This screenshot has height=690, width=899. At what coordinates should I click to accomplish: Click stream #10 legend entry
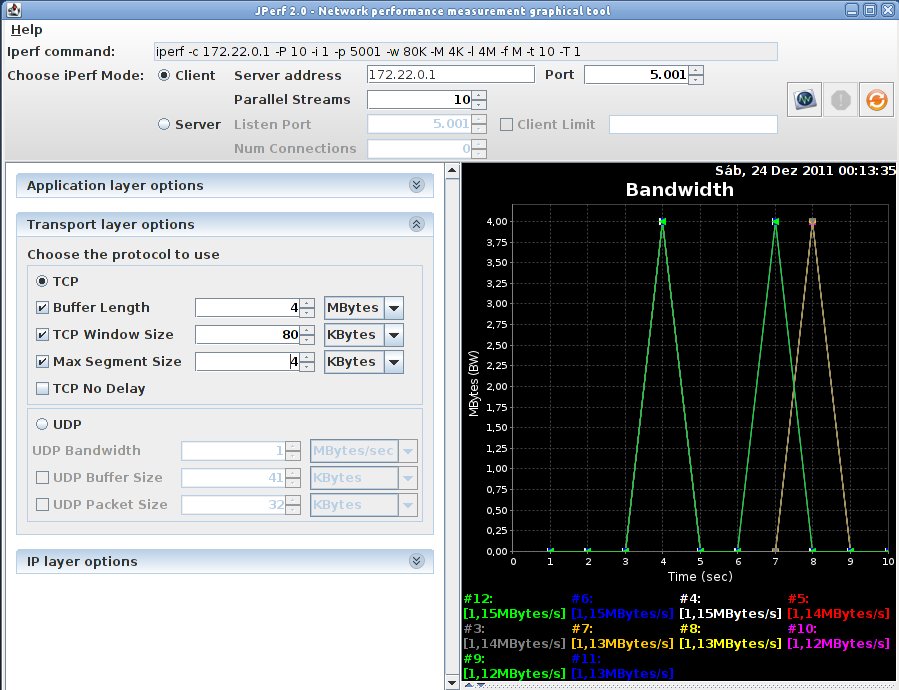(838, 636)
